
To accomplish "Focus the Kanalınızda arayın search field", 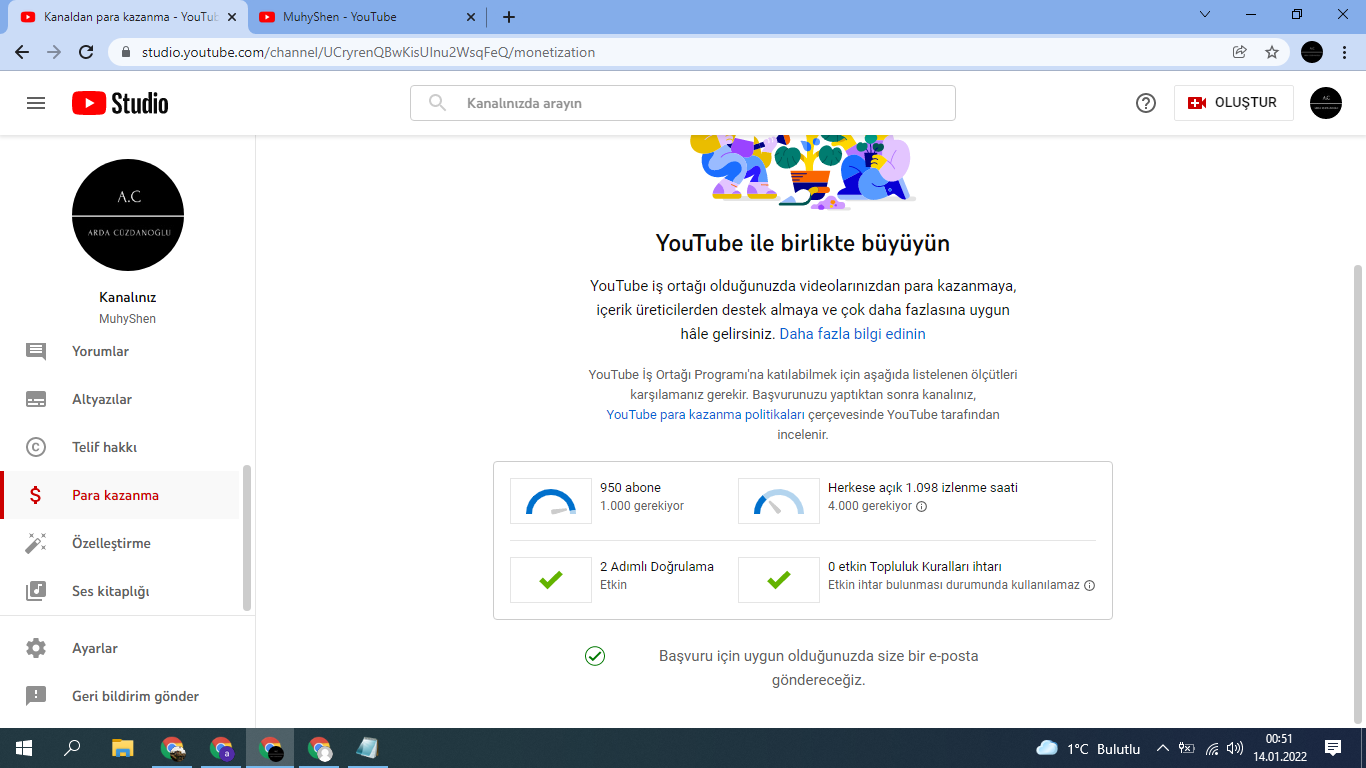I will pyautogui.click(x=683, y=103).
